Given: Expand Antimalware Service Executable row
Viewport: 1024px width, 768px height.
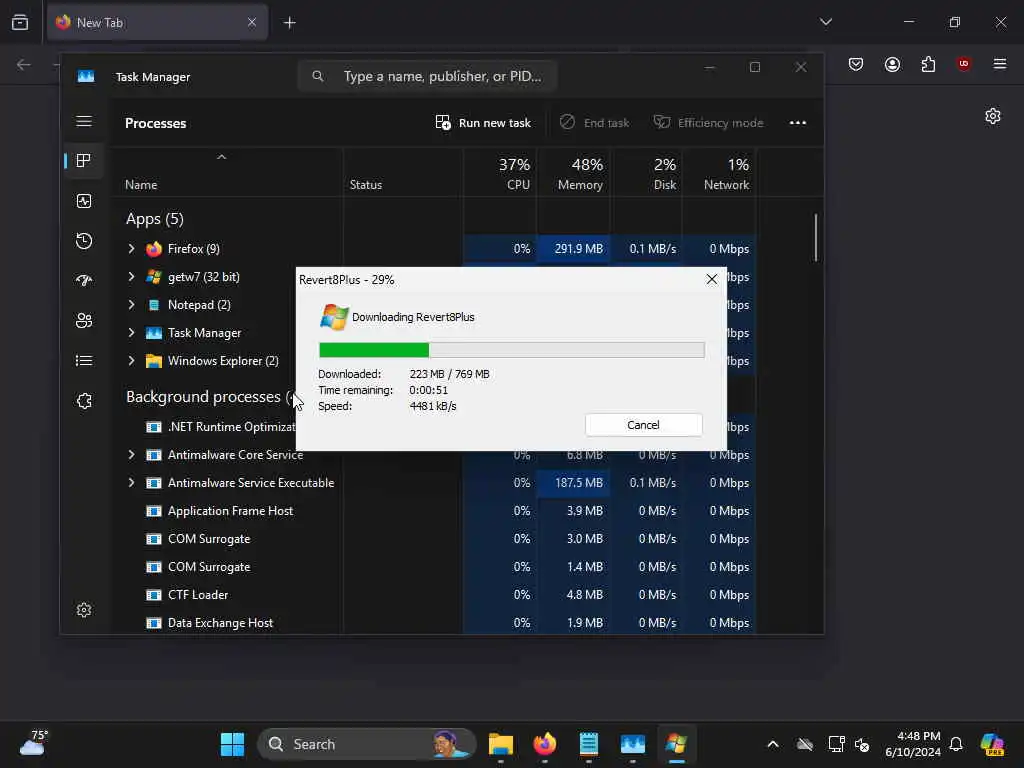Looking at the screenshot, I should tap(131, 483).
